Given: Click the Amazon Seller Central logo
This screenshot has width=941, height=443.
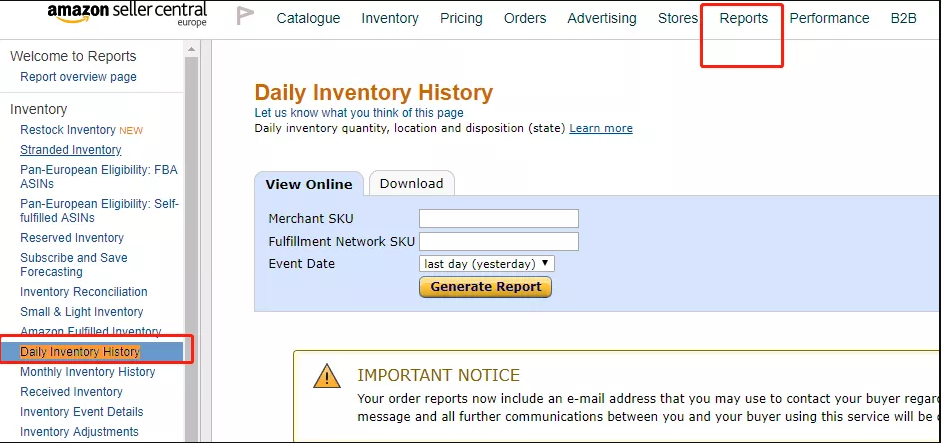Looking at the screenshot, I should coord(127,13).
